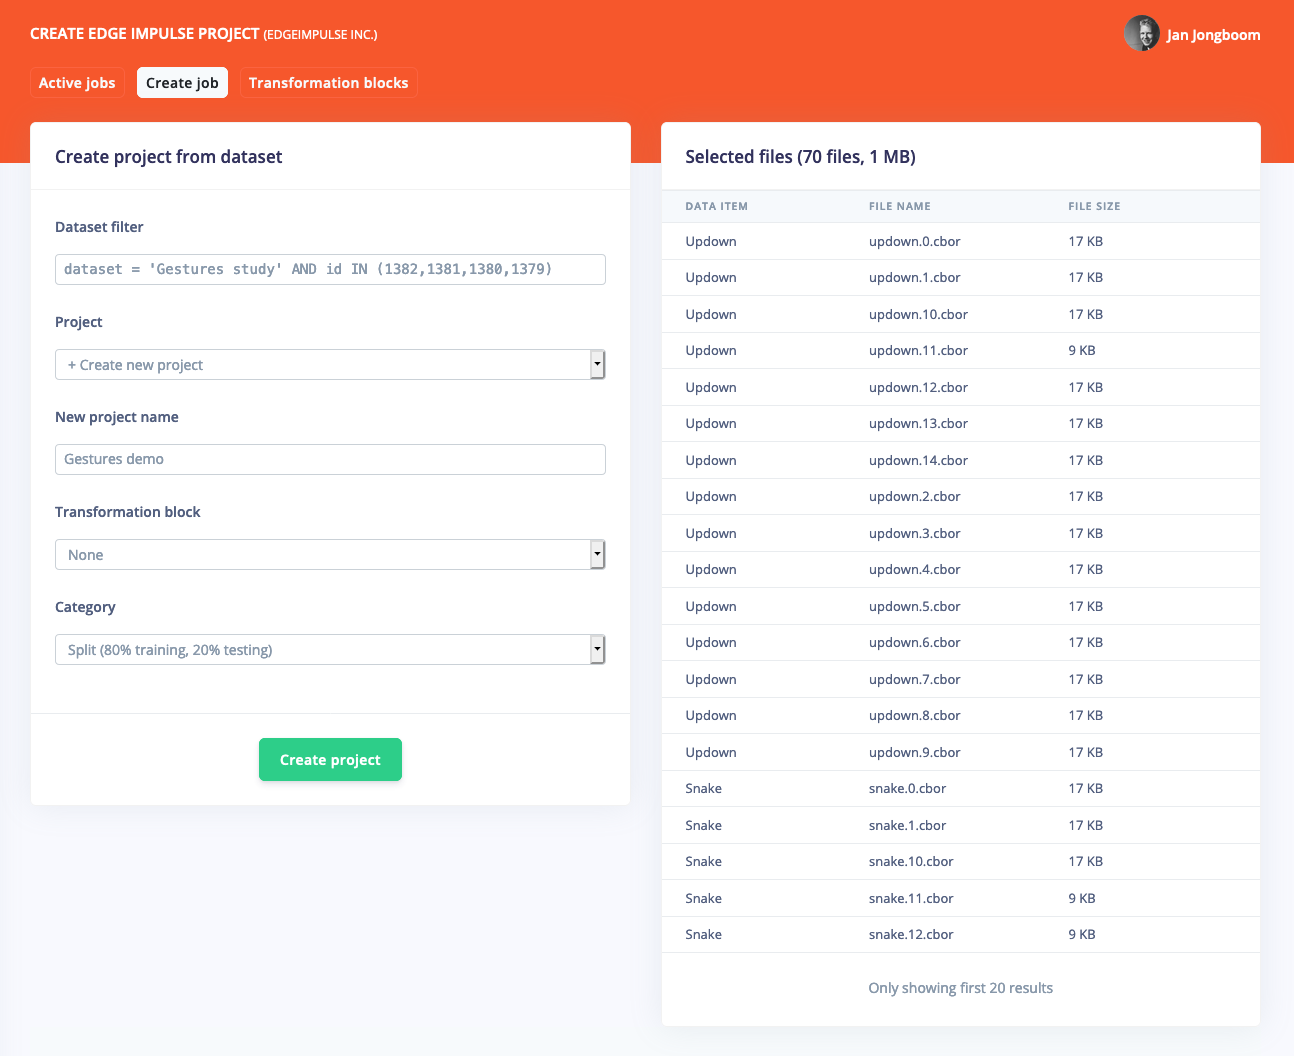Viewport: 1294px width, 1056px height.
Task: Pick the updown.4.cbor file
Action: [x=914, y=569]
